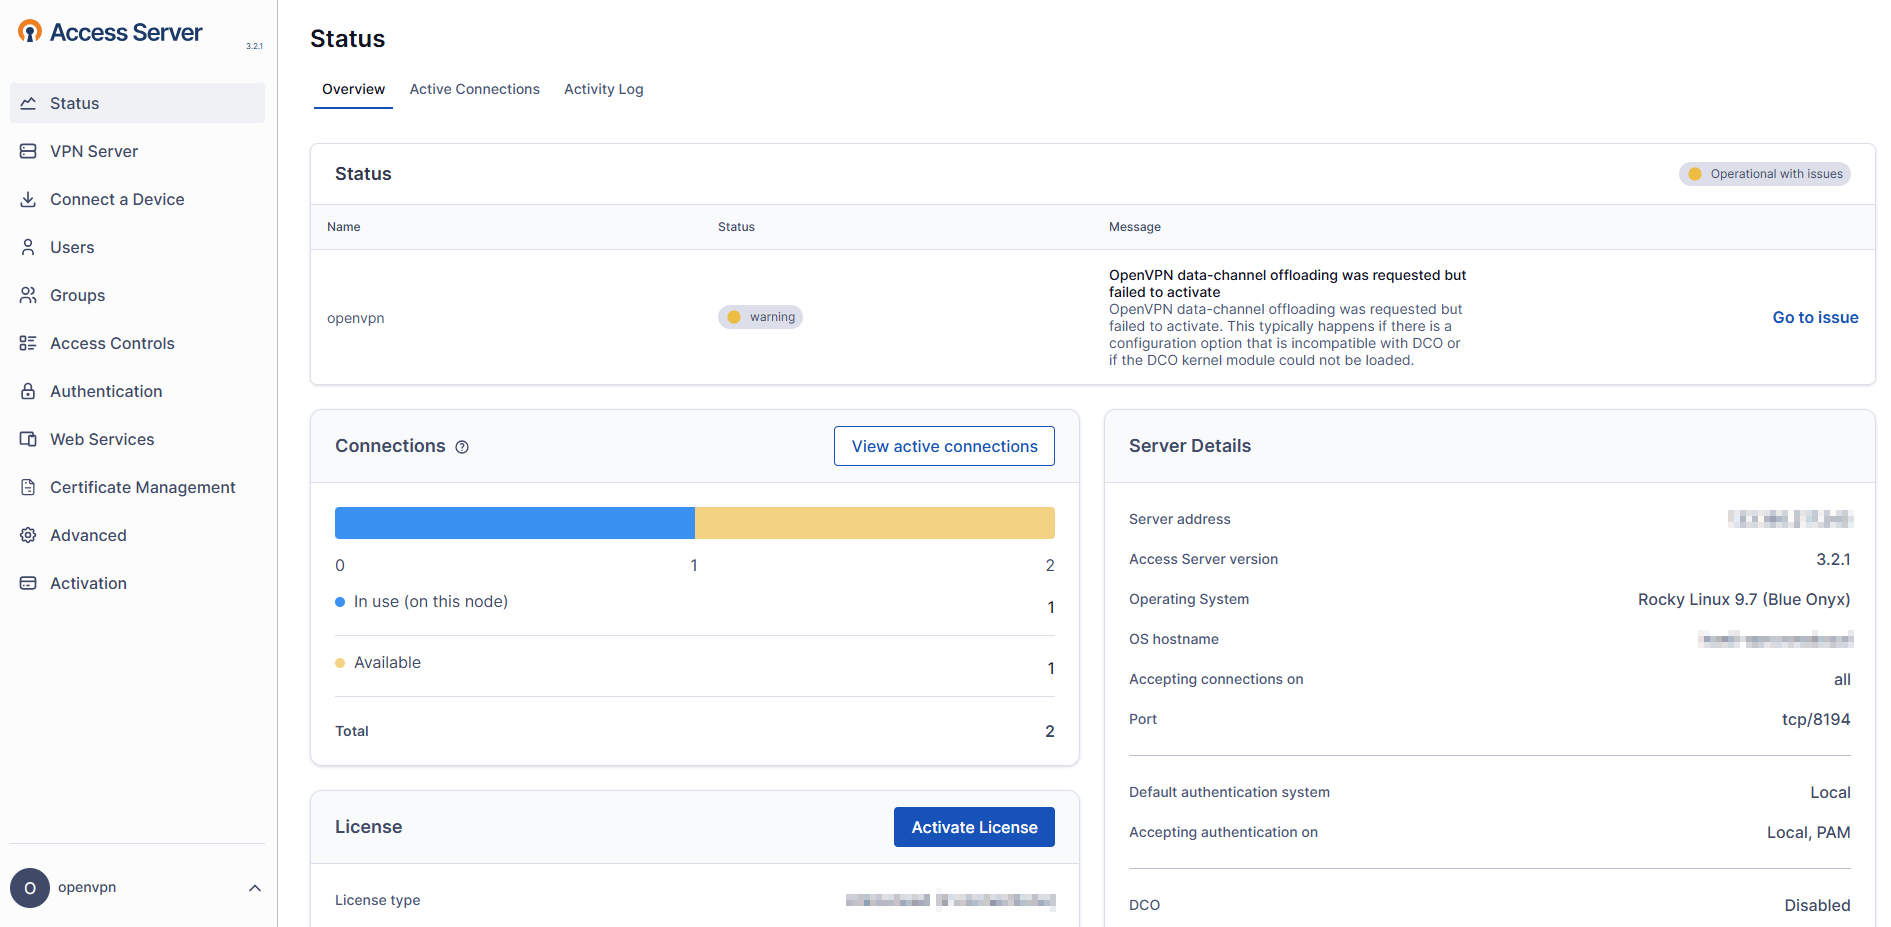Open the Access Controls menu item
Screen dimensions: 1891x927
pyautogui.click(x=137, y=343)
